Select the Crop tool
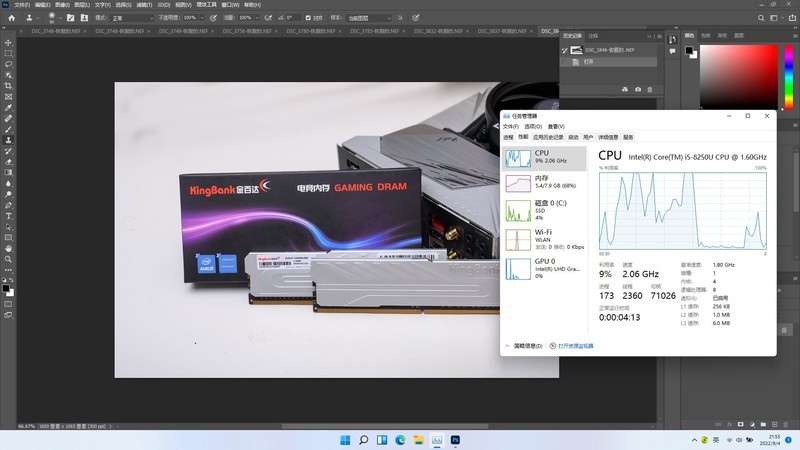Image resolution: width=800 pixels, height=450 pixels. 9,85
